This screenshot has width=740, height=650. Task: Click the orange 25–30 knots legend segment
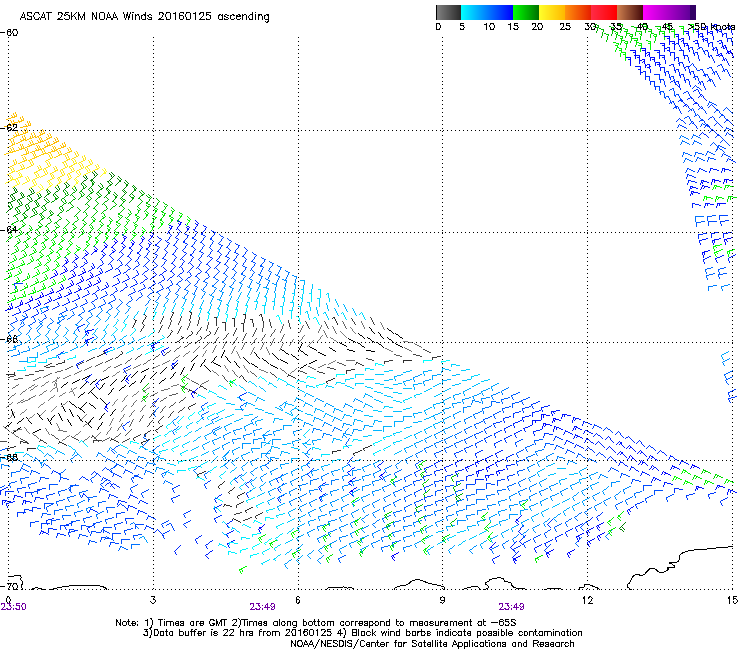[578, 12]
